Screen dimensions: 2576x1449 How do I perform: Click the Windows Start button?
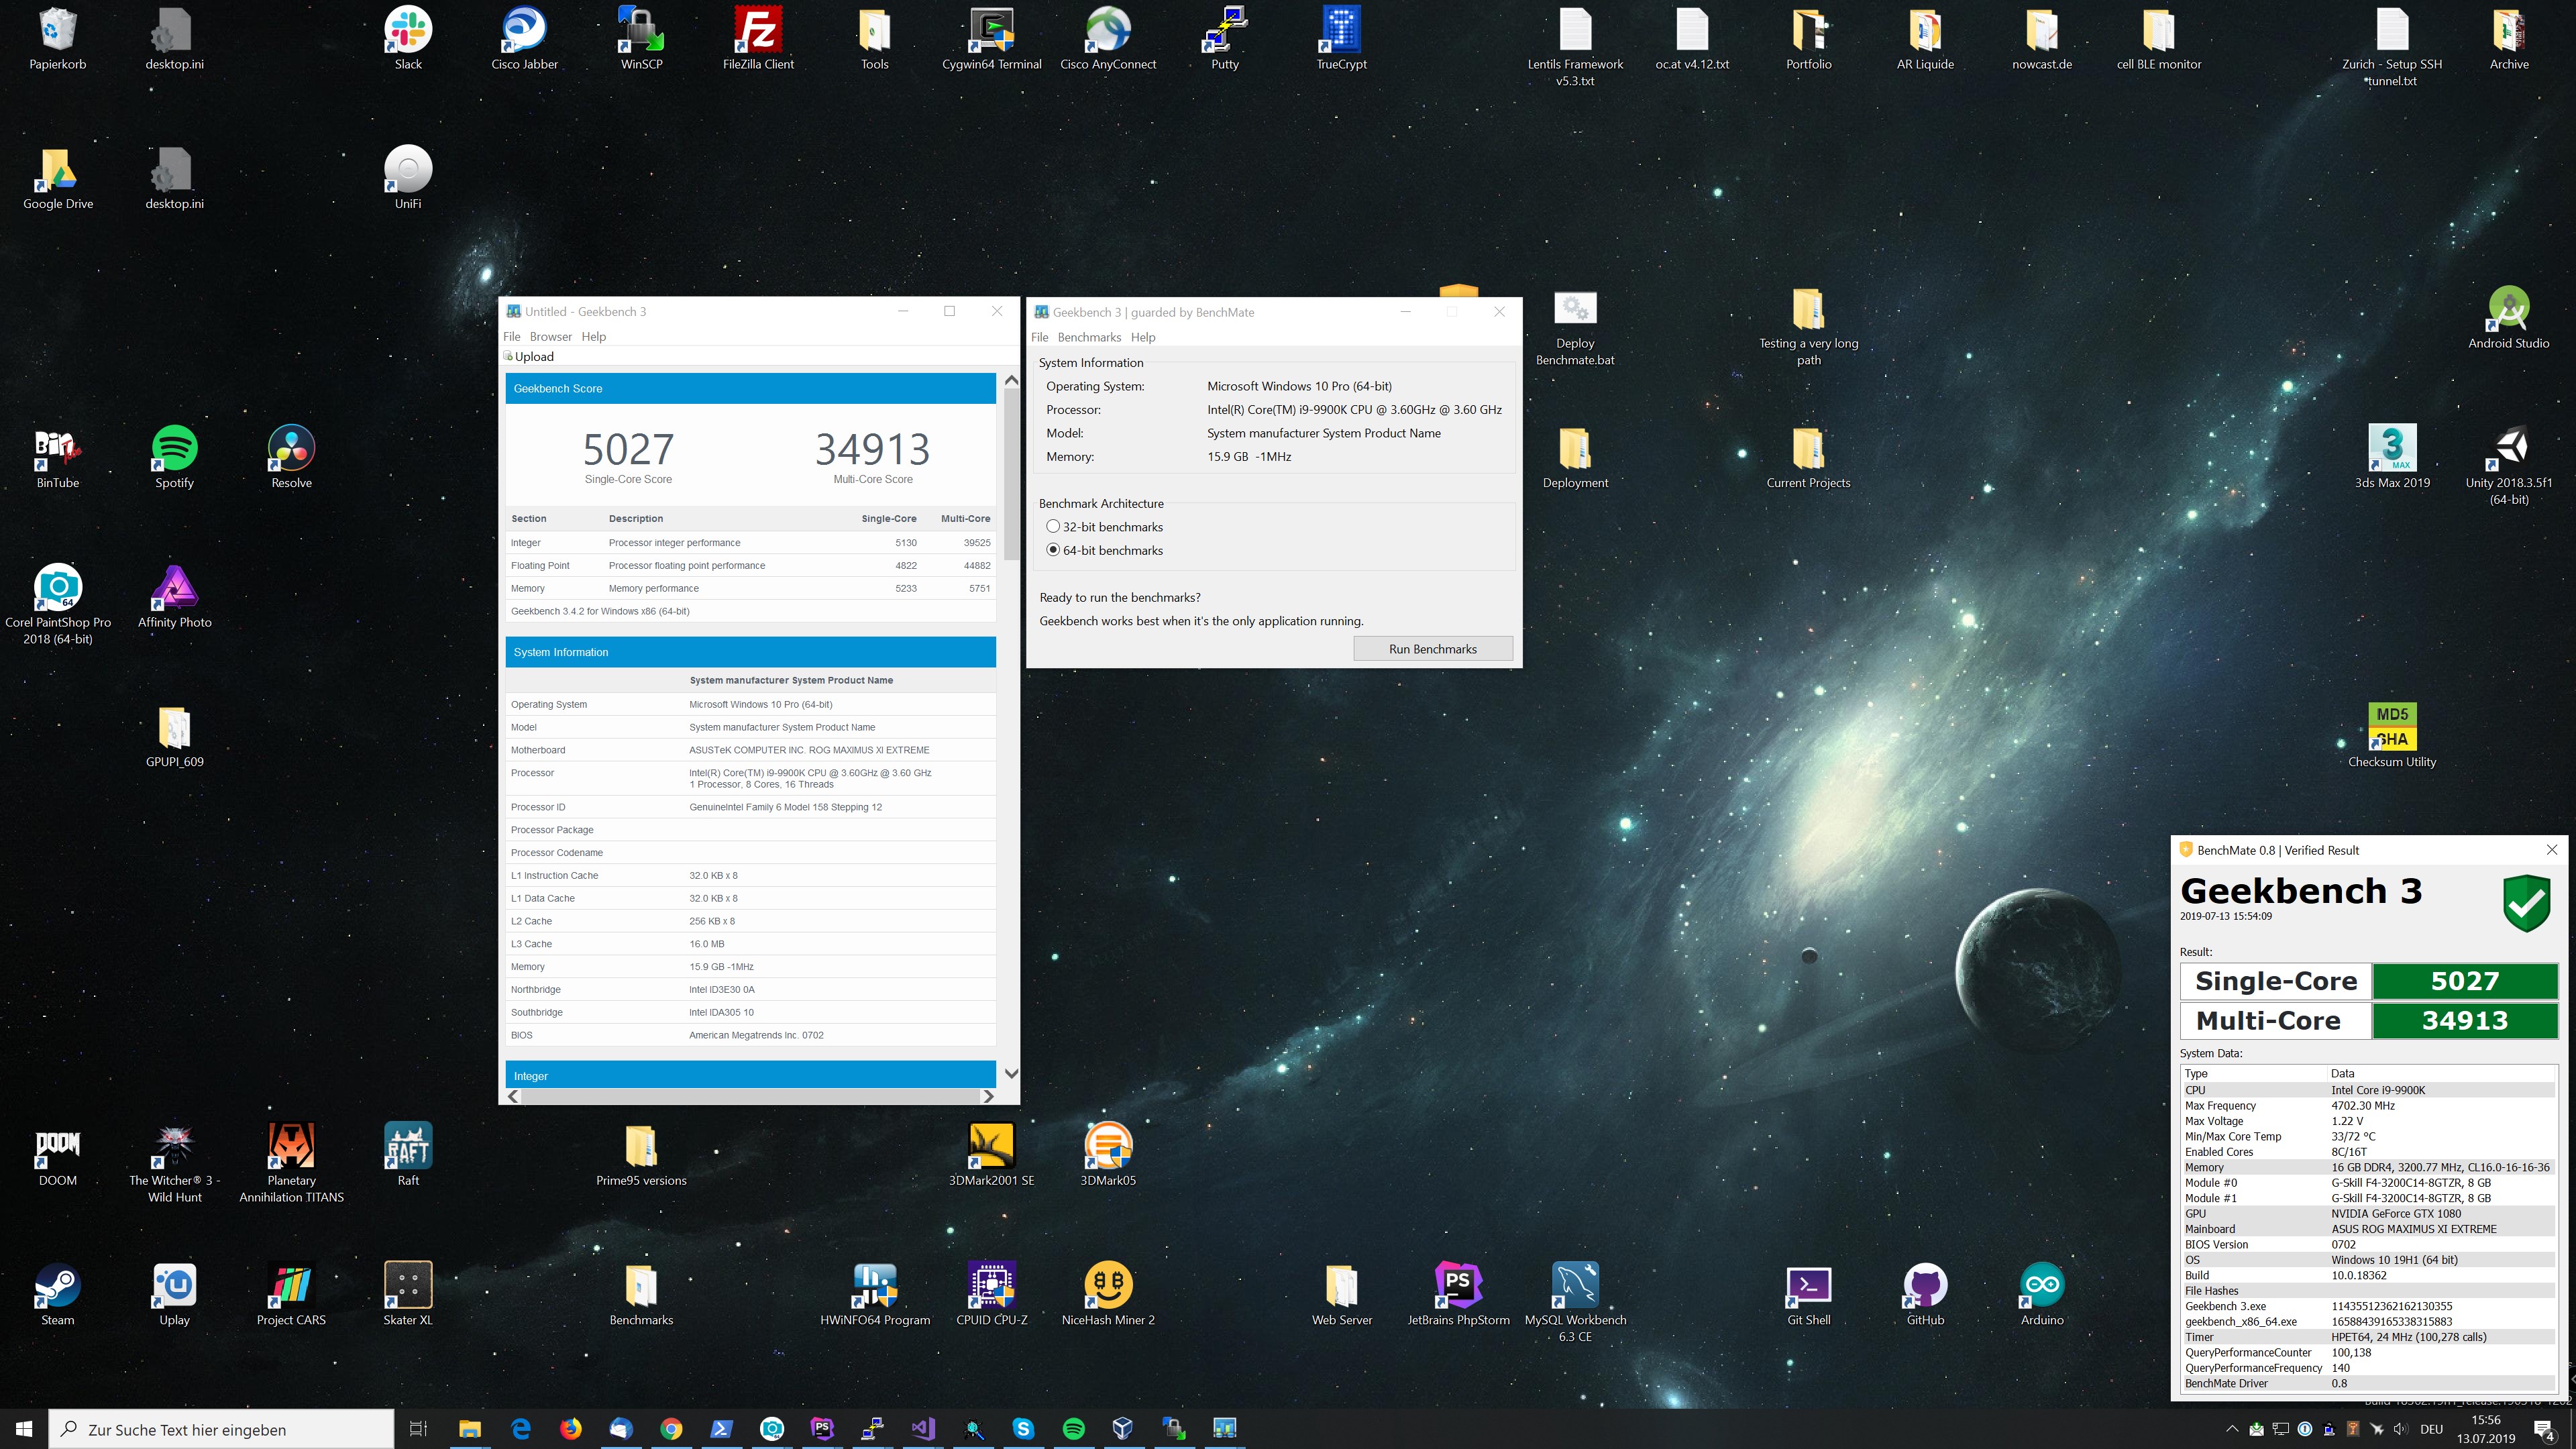[x=24, y=1429]
